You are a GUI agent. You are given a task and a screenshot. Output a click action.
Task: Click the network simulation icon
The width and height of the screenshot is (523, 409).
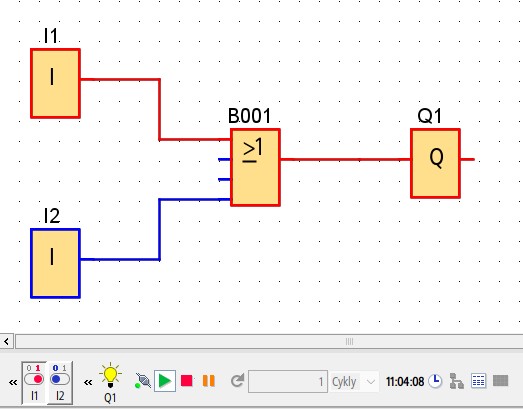tap(457, 381)
